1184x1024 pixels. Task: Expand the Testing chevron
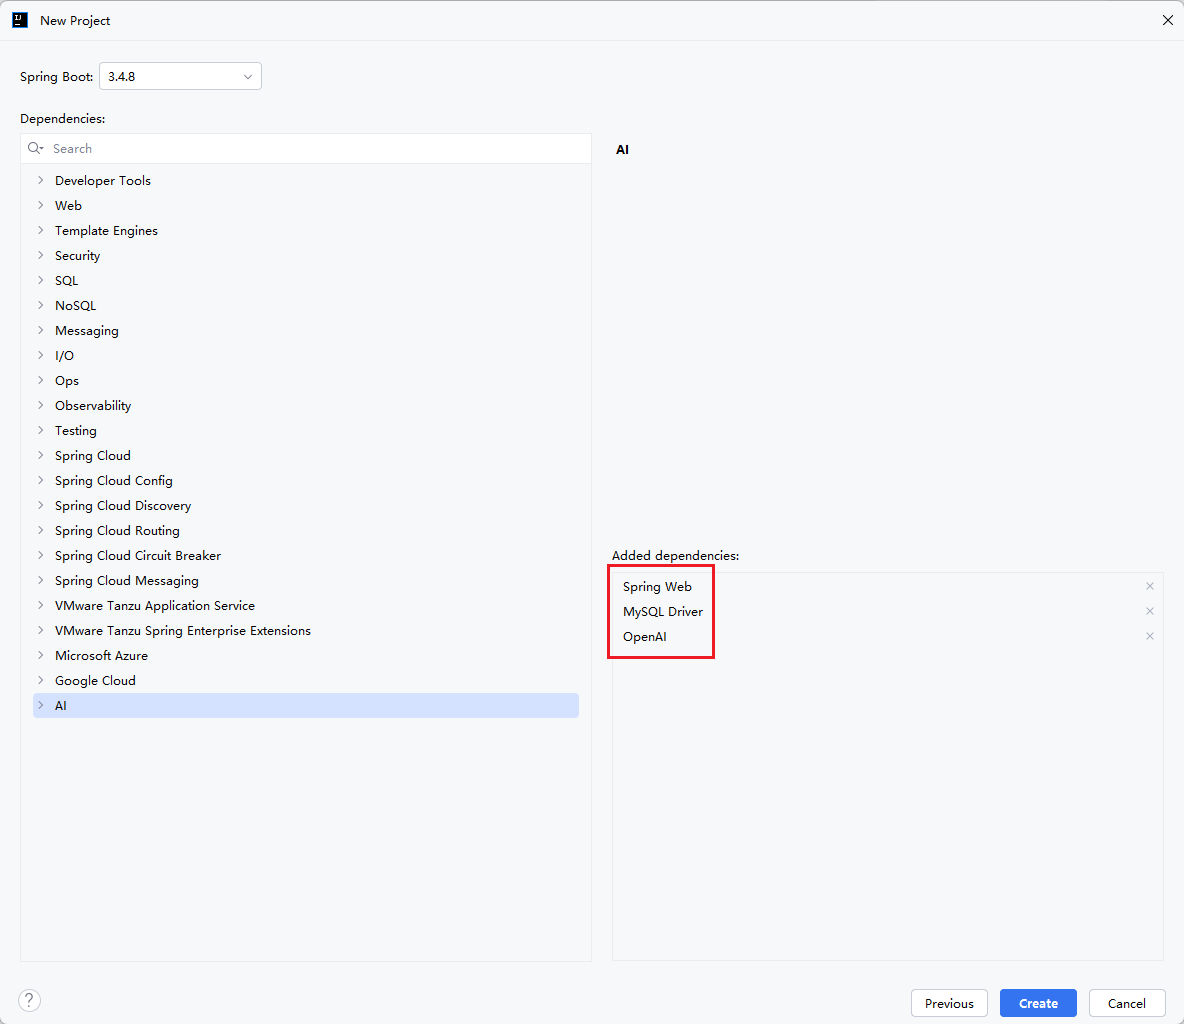41,430
